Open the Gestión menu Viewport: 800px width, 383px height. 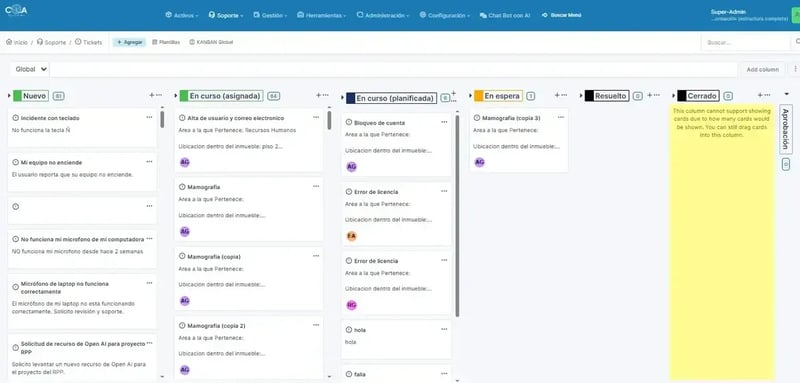click(270, 16)
